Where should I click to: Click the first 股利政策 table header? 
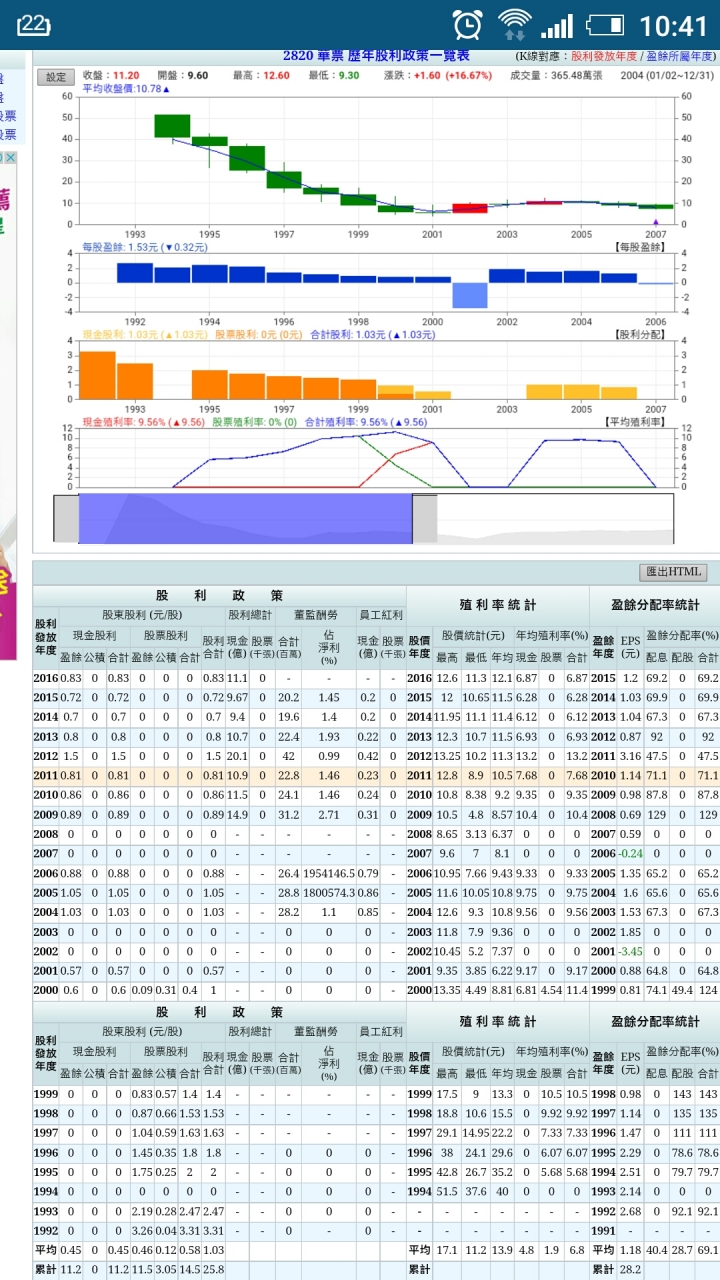pos(219,595)
